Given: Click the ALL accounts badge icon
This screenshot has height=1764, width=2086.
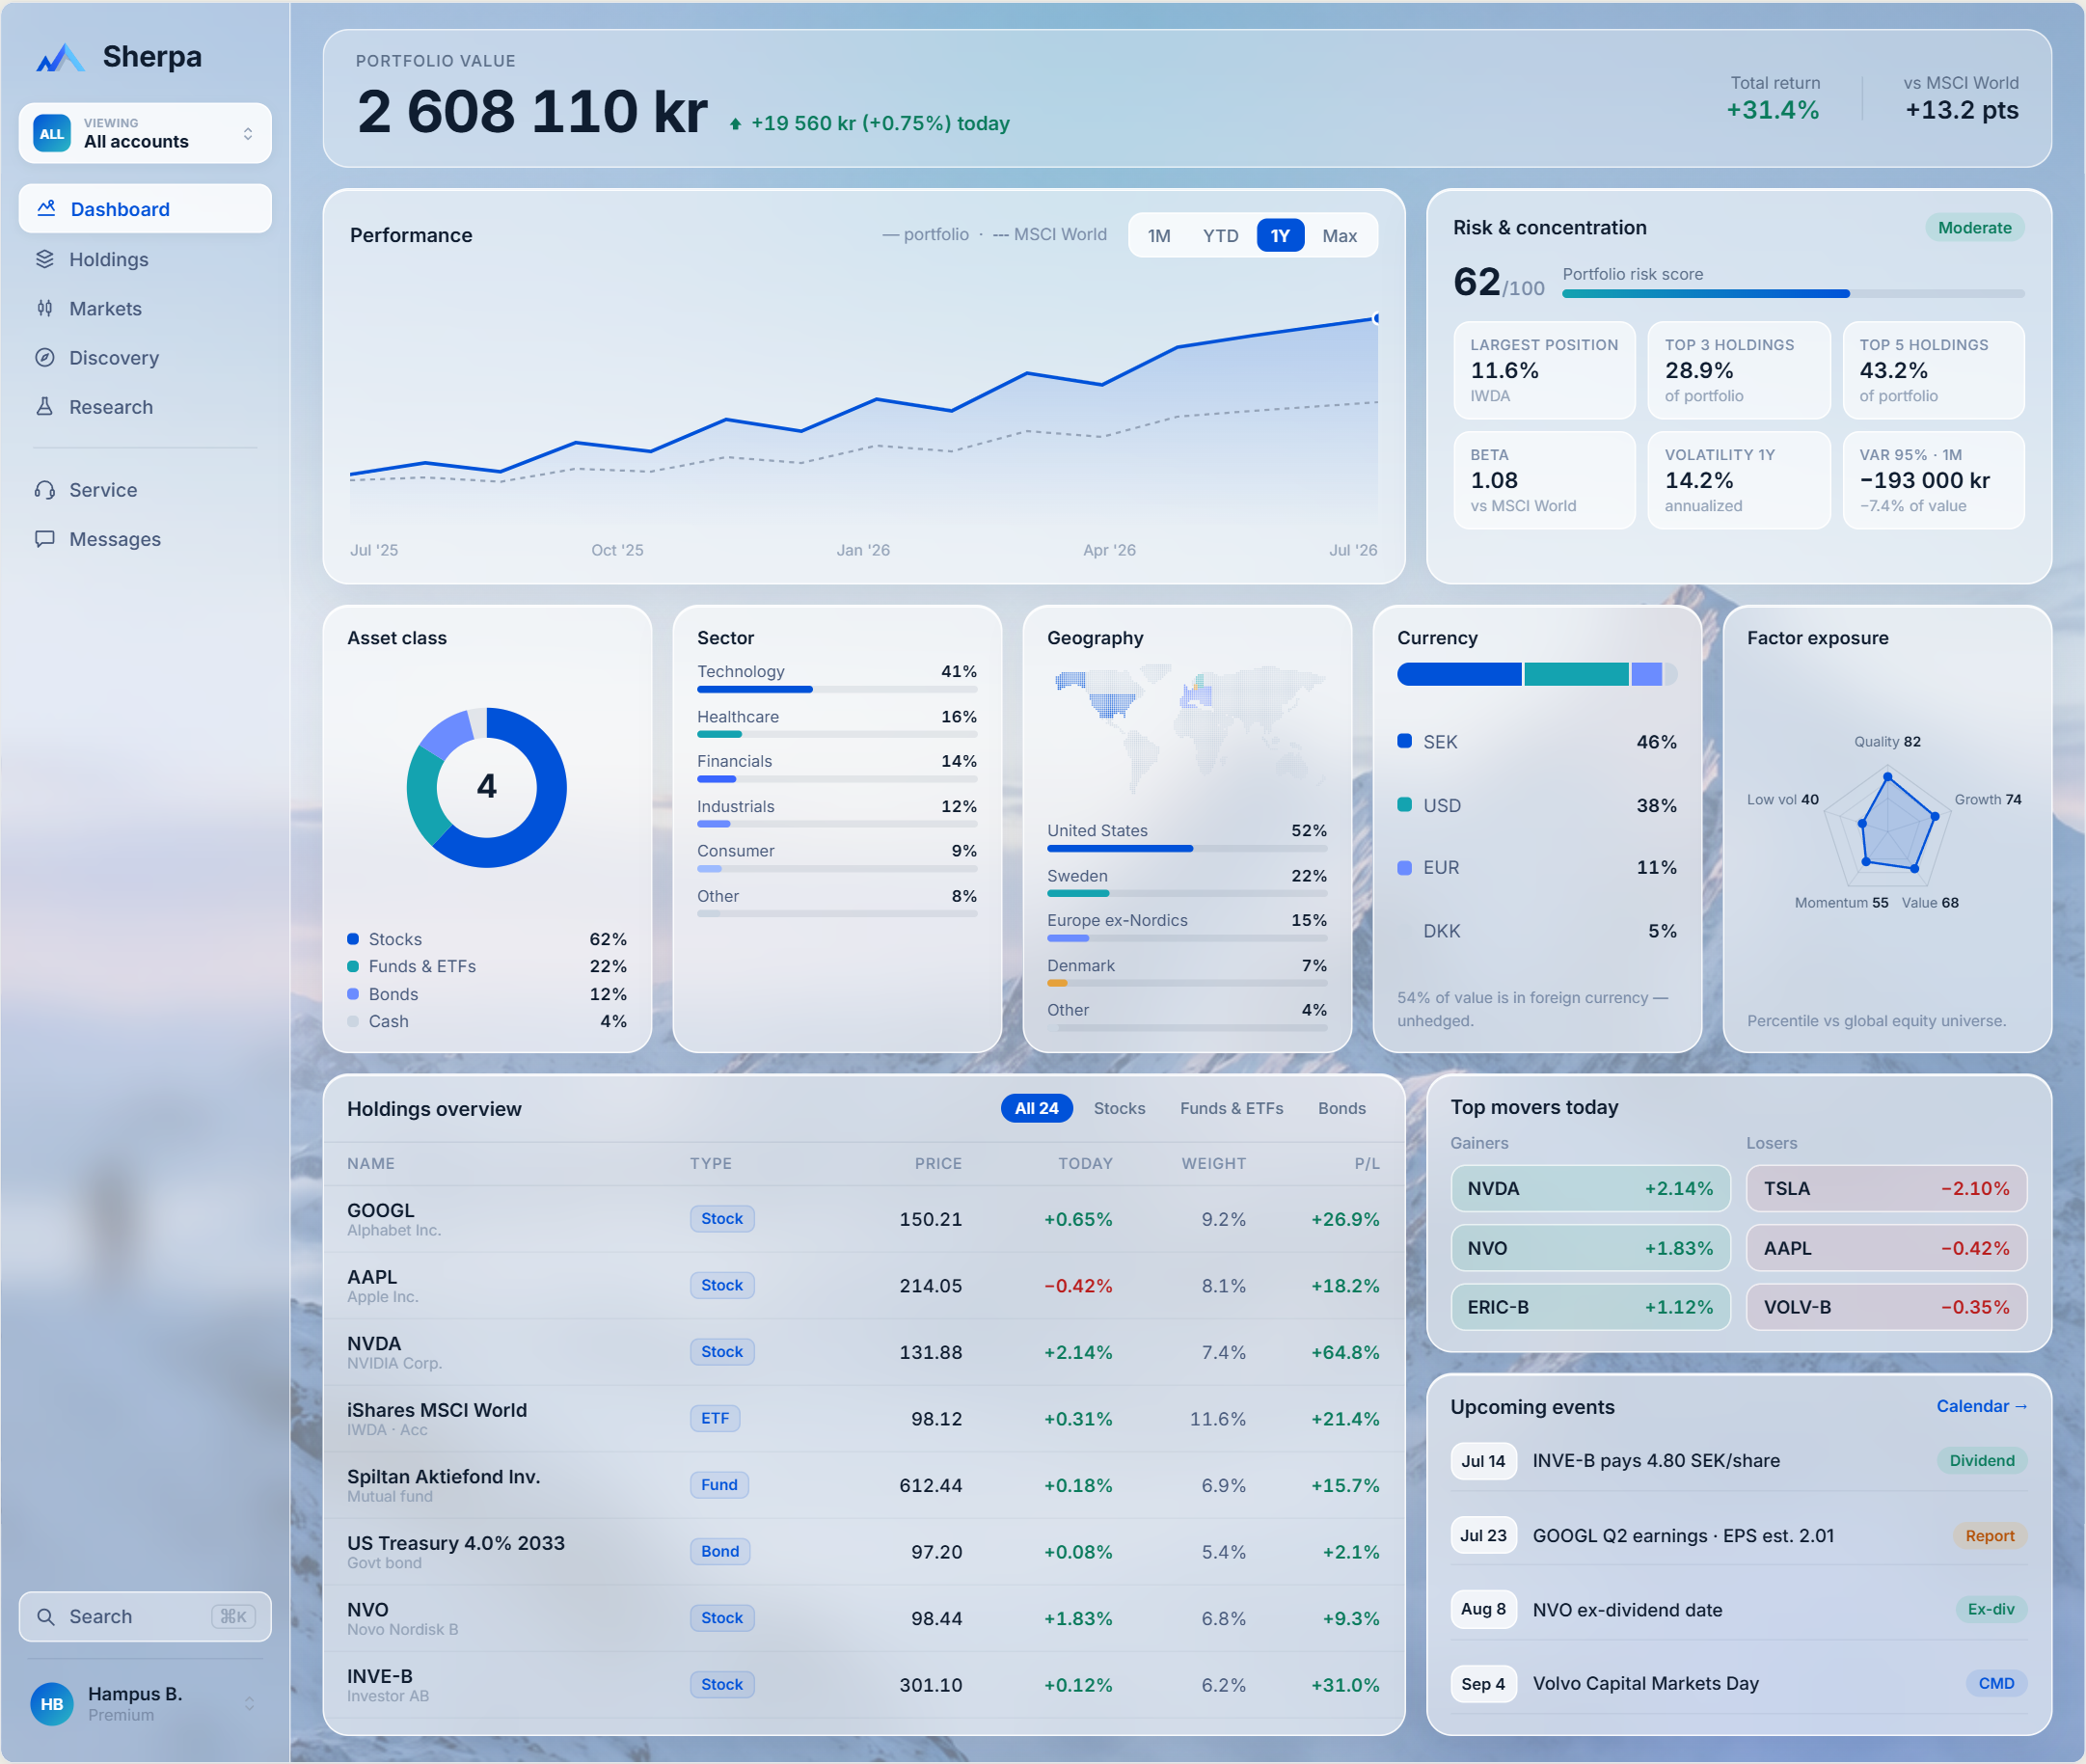Looking at the screenshot, I should 52,133.
